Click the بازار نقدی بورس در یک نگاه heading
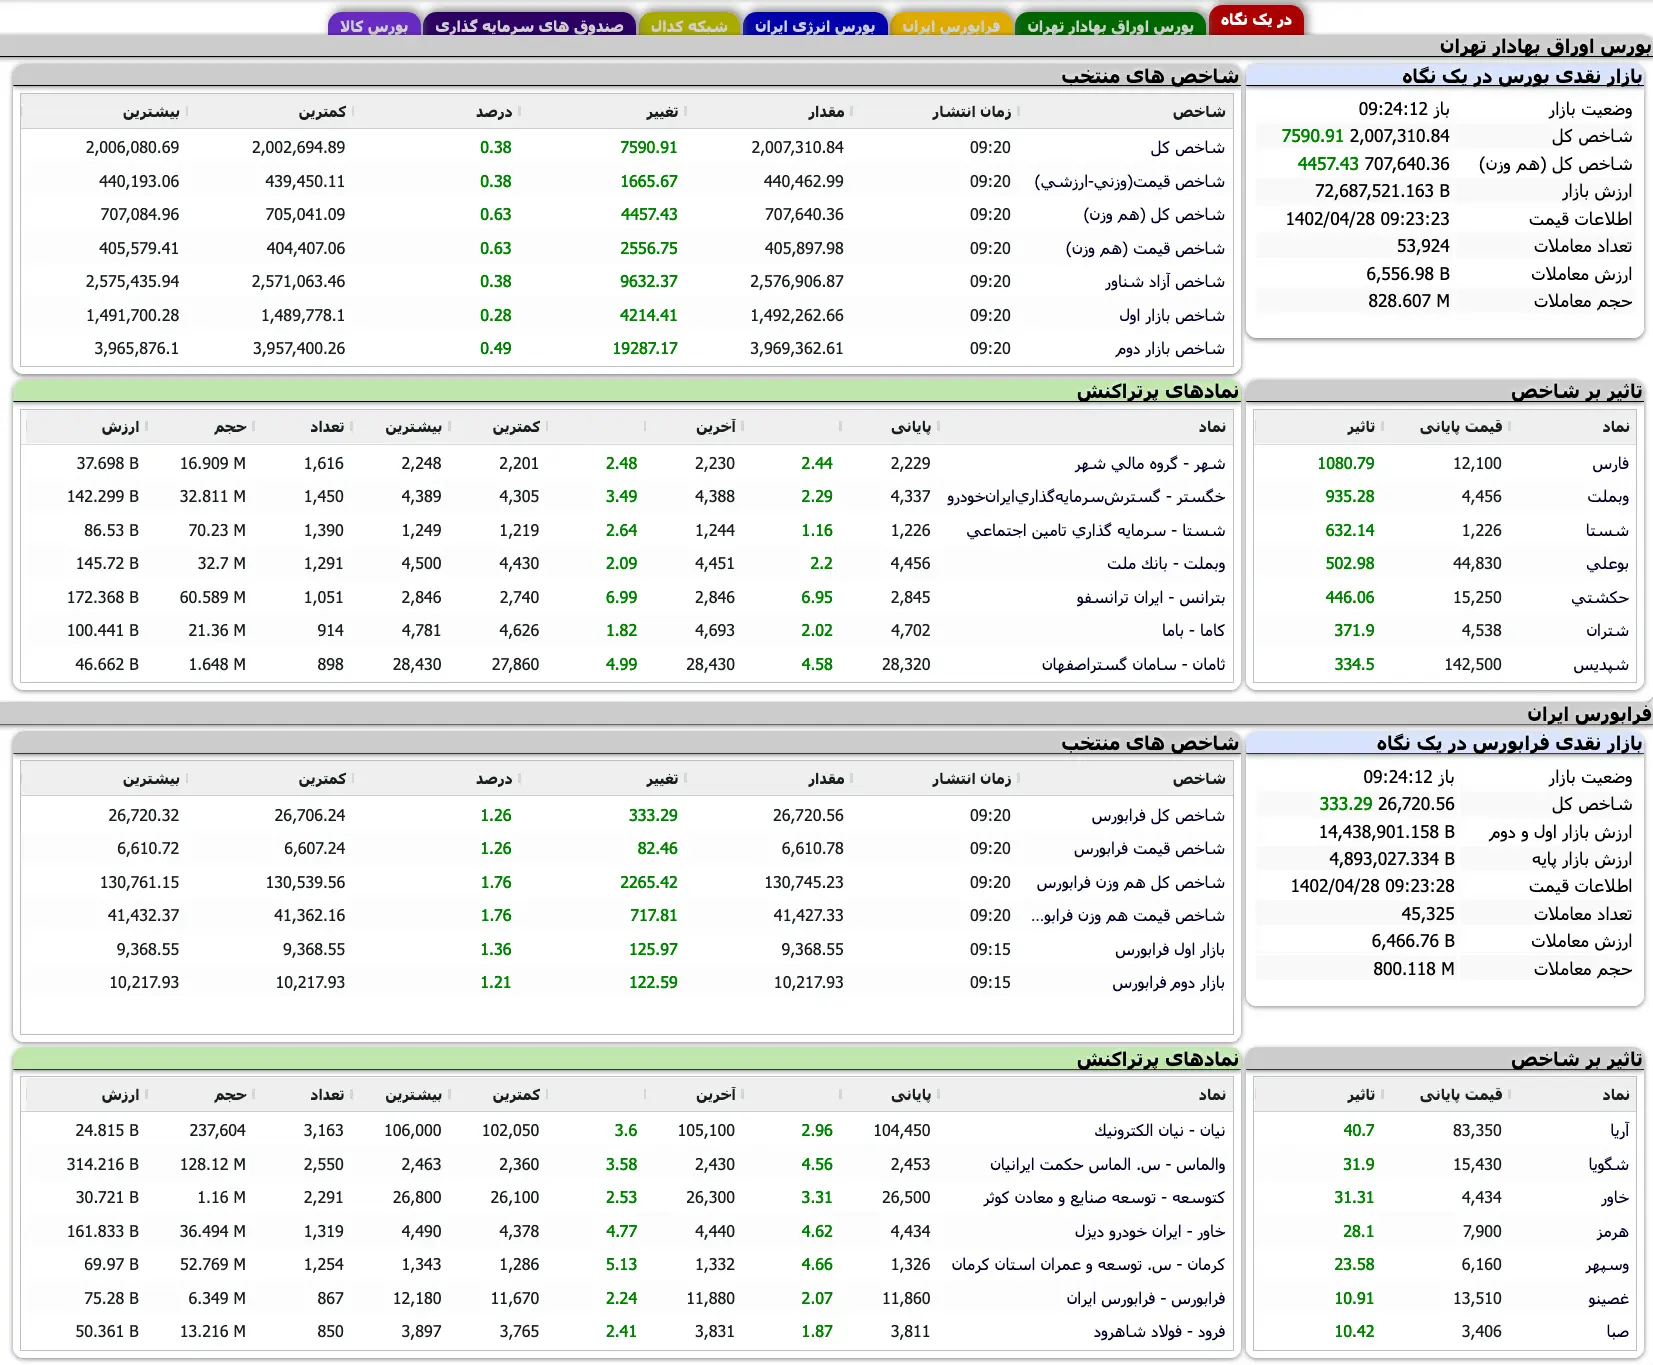 click(x=1521, y=76)
